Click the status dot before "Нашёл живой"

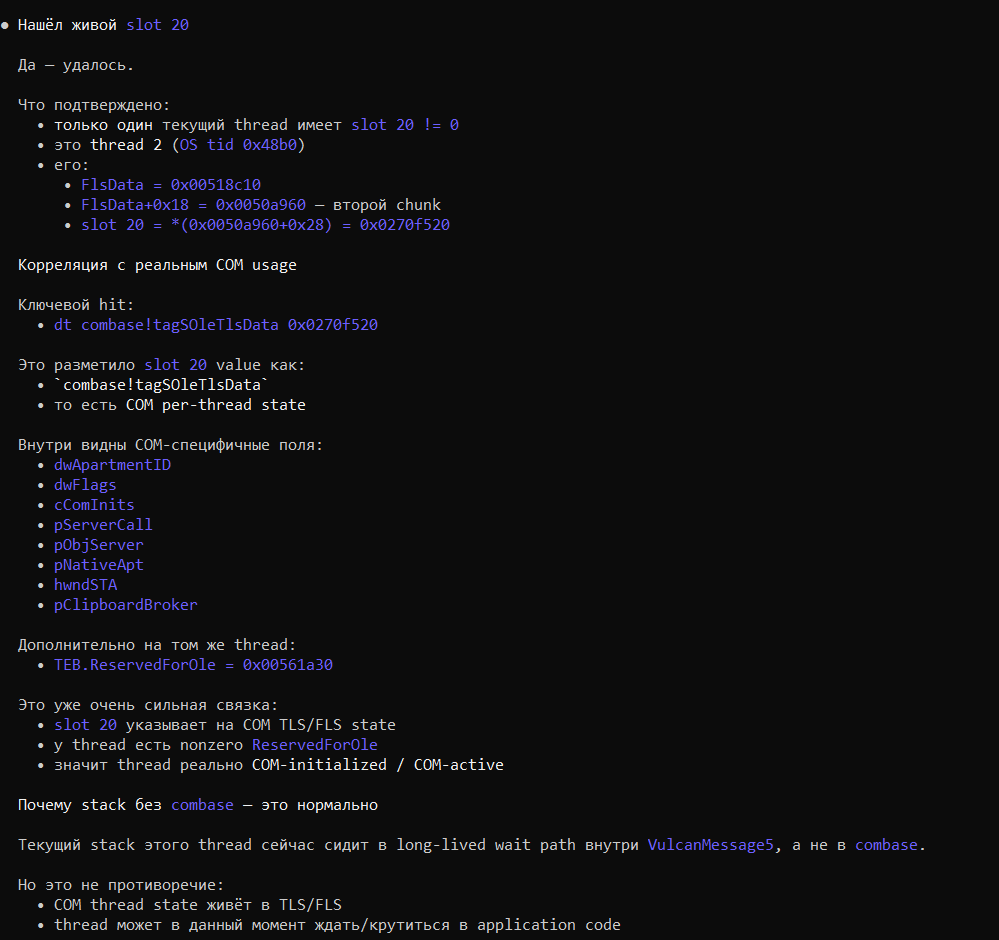click(5, 25)
